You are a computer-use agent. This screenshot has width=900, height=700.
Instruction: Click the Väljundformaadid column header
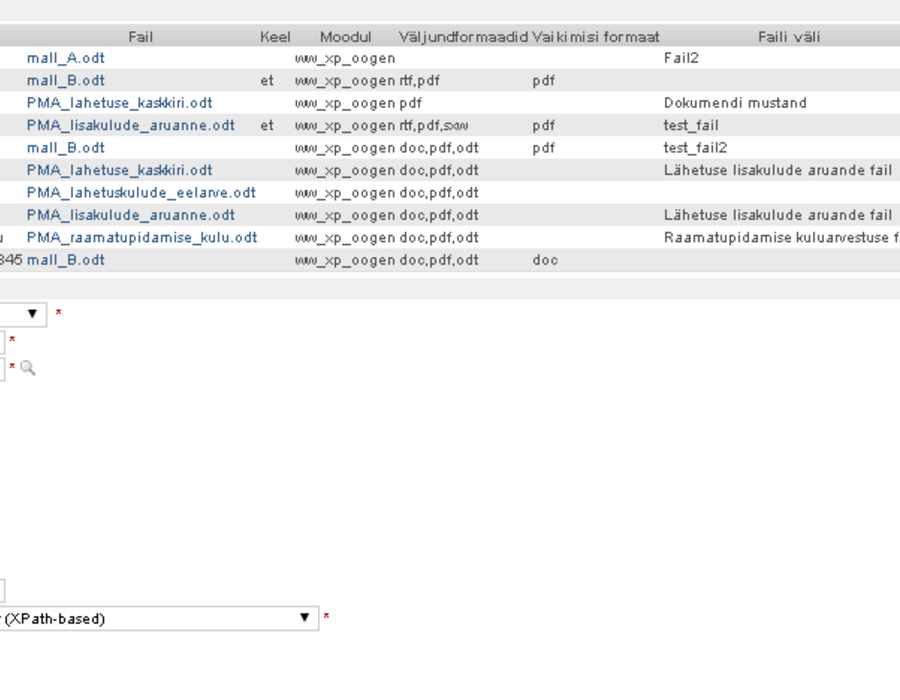pos(463,37)
